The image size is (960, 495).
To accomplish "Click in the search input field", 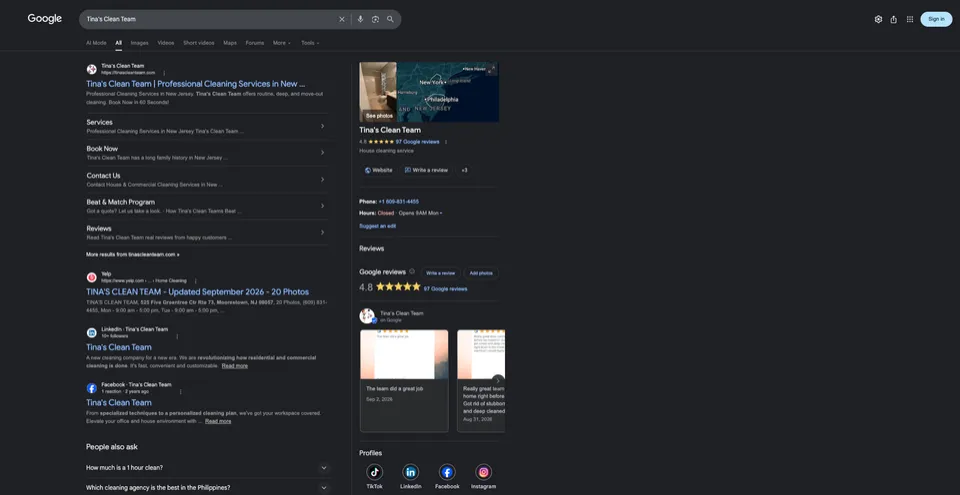I will point(208,20).
